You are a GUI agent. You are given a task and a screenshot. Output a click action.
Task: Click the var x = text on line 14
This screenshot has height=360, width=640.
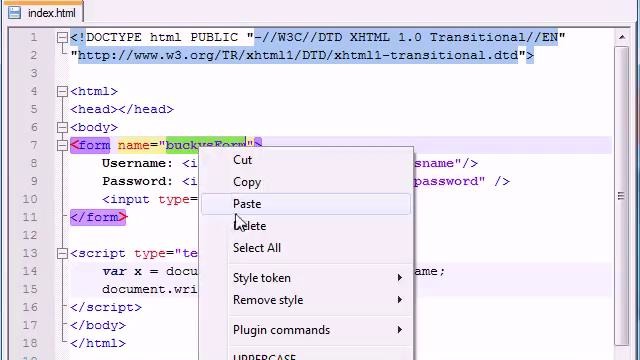tap(130, 271)
